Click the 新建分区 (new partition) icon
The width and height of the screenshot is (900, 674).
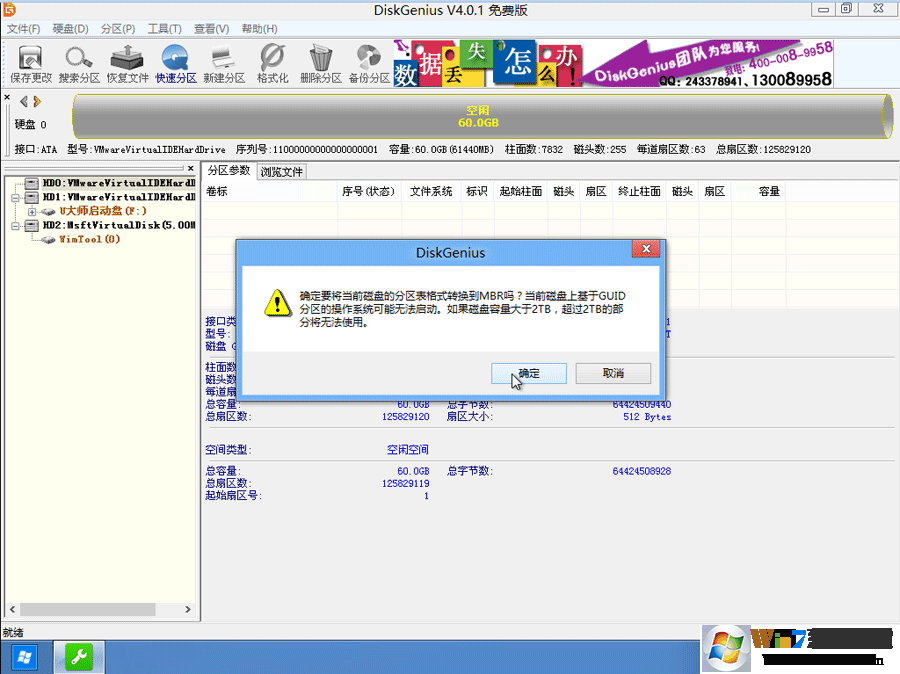pyautogui.click(x=223, y=62)
